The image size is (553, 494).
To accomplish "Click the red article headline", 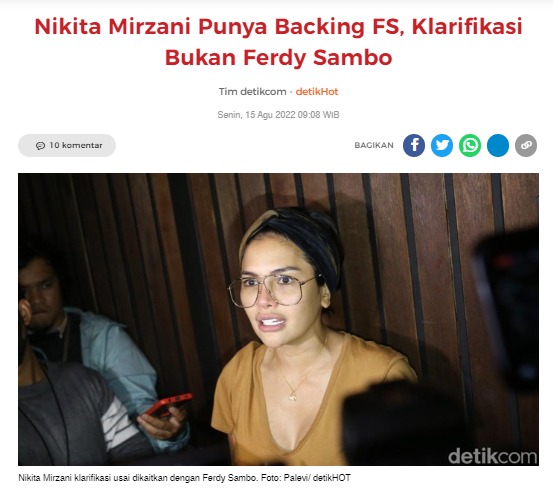I will pos(278,42).
